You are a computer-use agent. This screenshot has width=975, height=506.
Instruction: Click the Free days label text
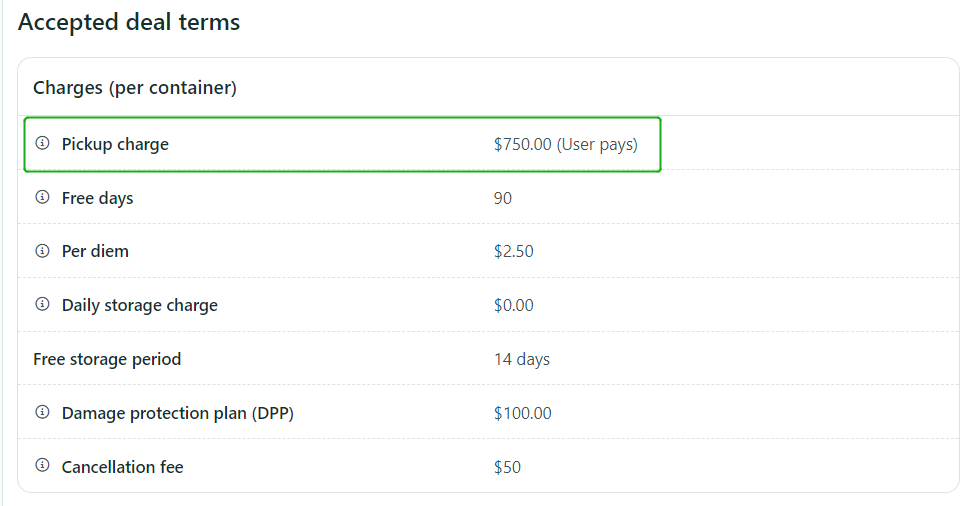pyautogui.click(x=98, y=198)
